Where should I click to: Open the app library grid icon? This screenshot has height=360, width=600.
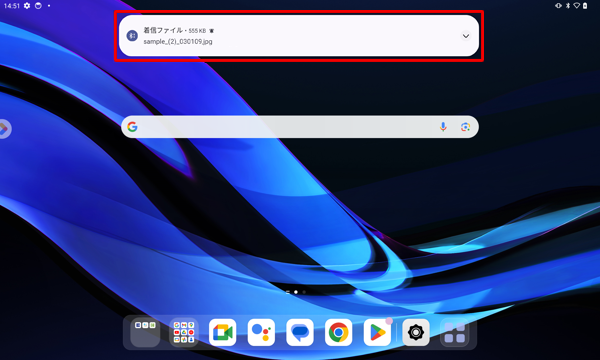[x=455, y=332]
